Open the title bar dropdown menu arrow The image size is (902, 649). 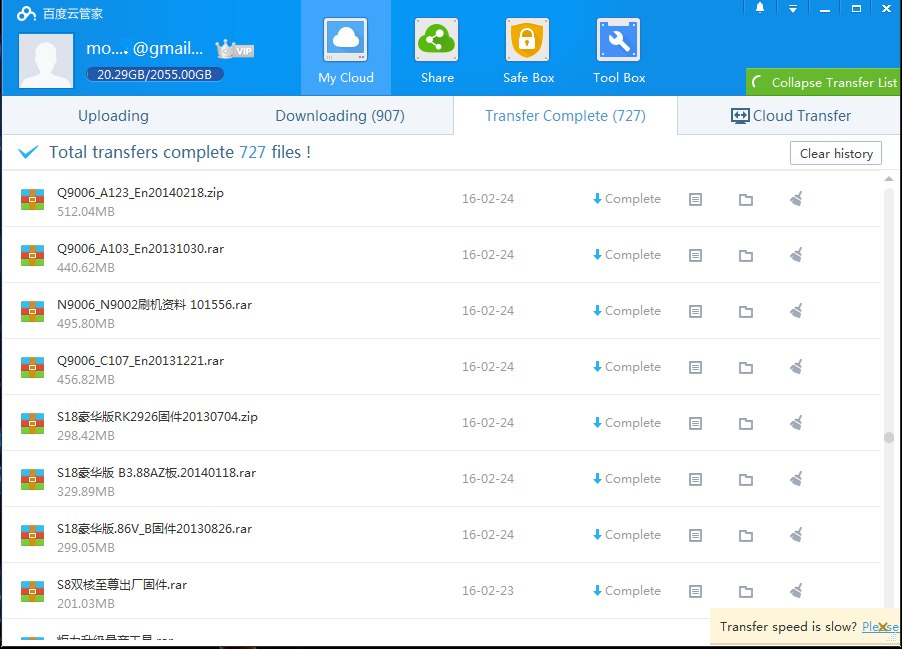793,8
